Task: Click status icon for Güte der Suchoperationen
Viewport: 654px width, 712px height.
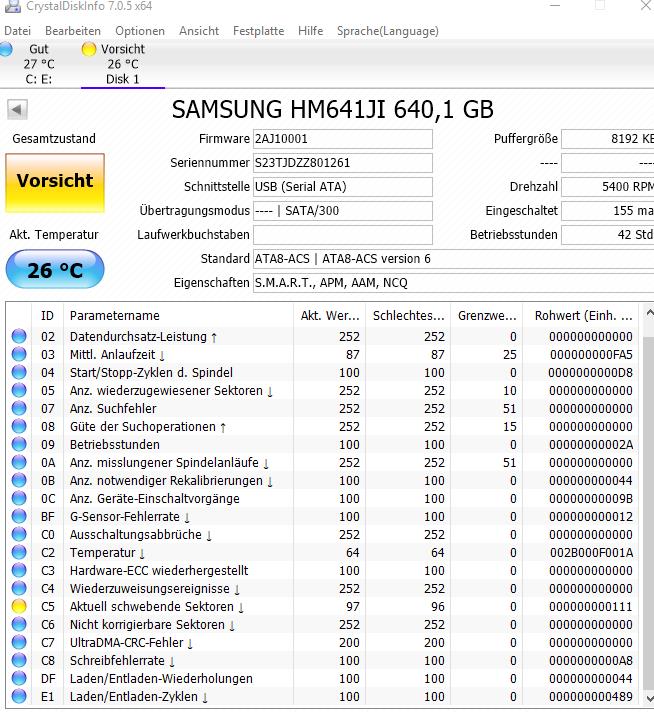Action: click(19, 426)
